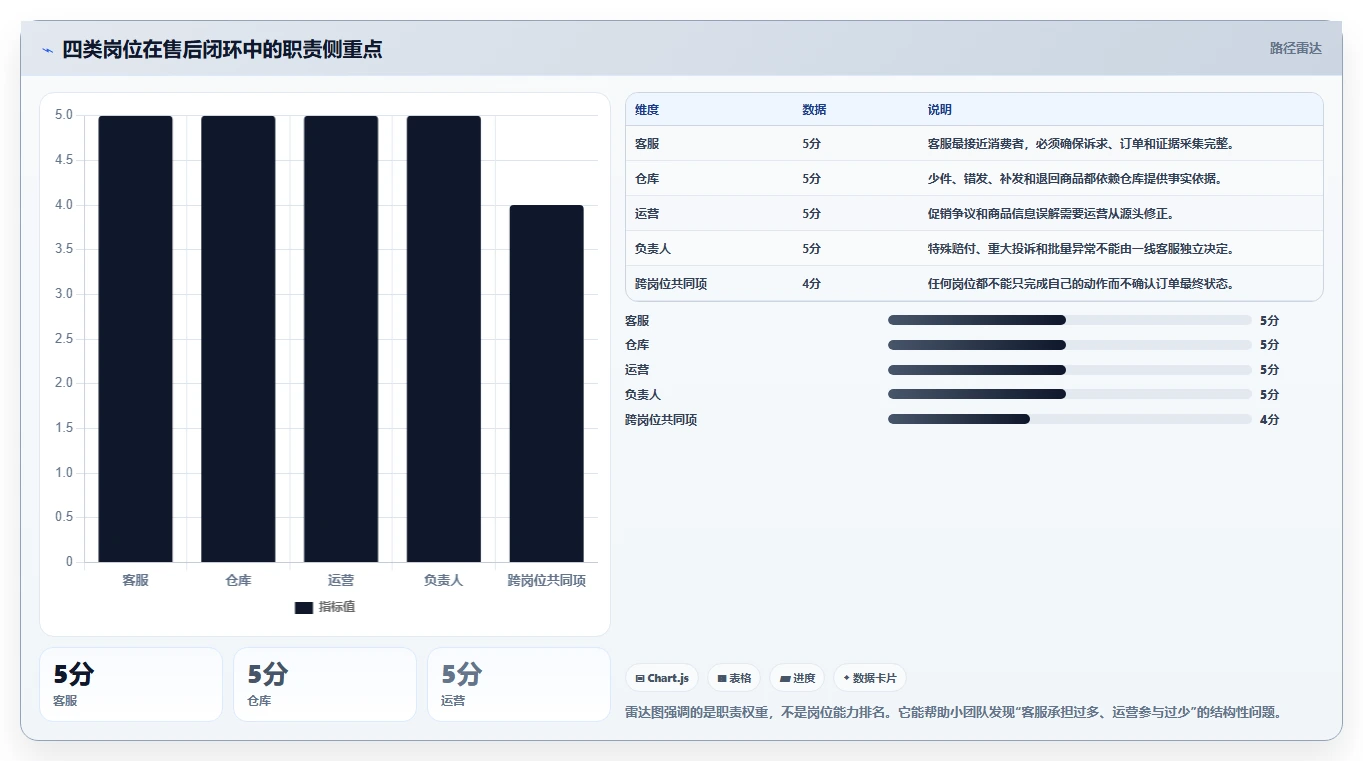This screenshot has height=761, width=1363.
Task: Open the 5分 运营 data card
Action: [x=519, y=684]
